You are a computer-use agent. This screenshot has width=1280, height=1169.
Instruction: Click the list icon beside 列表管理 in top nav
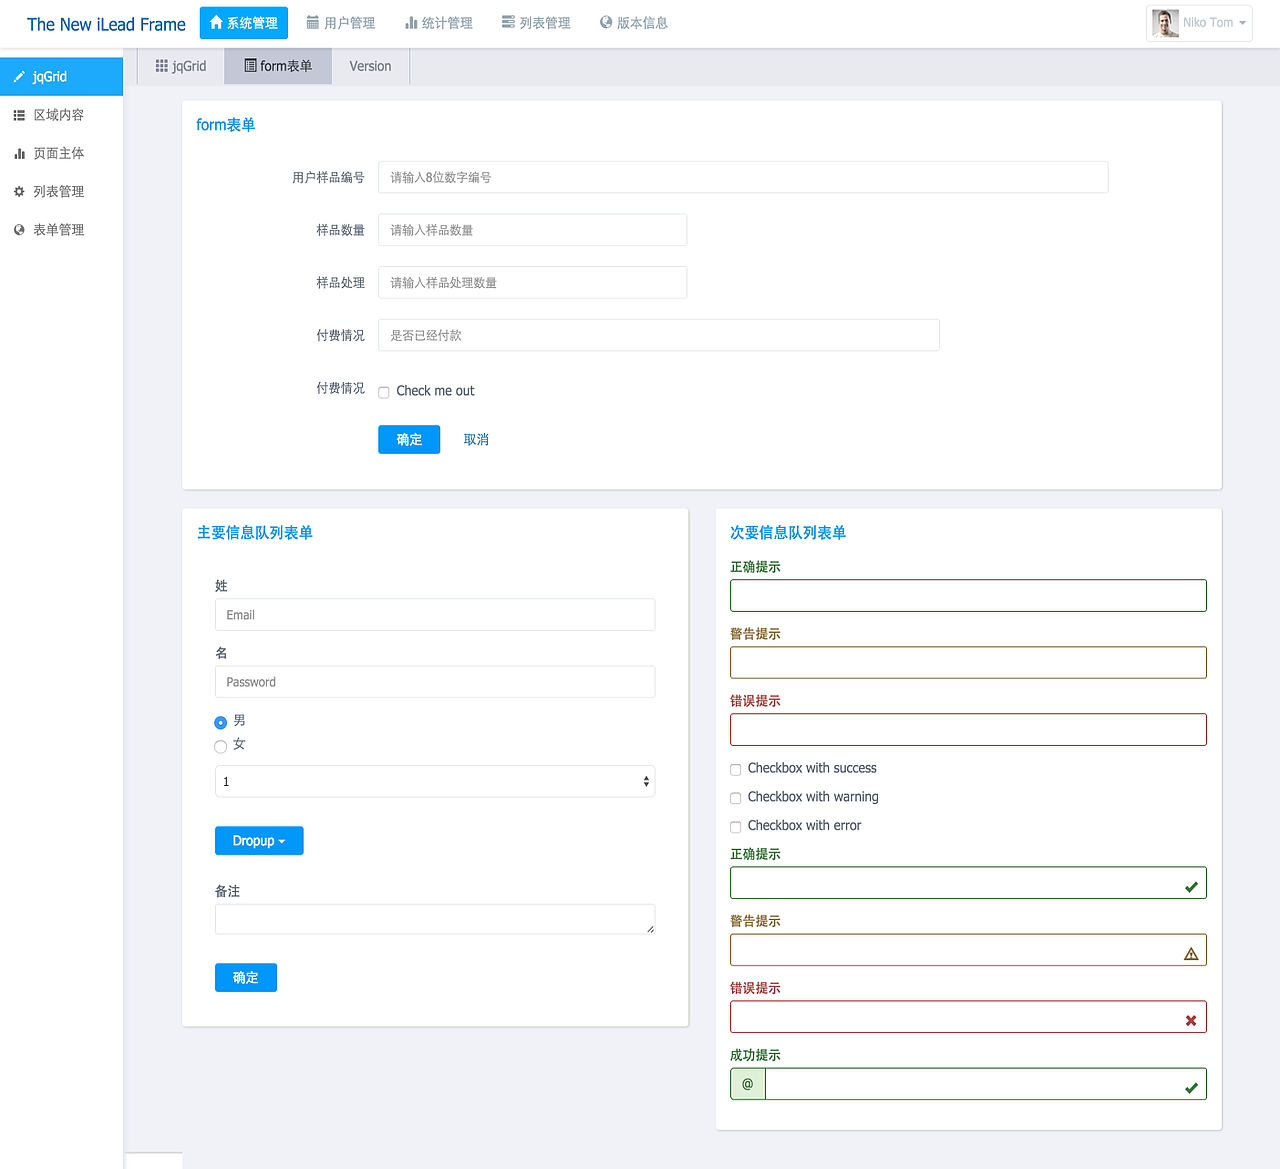pyautogui.click(x=508, y=22)
